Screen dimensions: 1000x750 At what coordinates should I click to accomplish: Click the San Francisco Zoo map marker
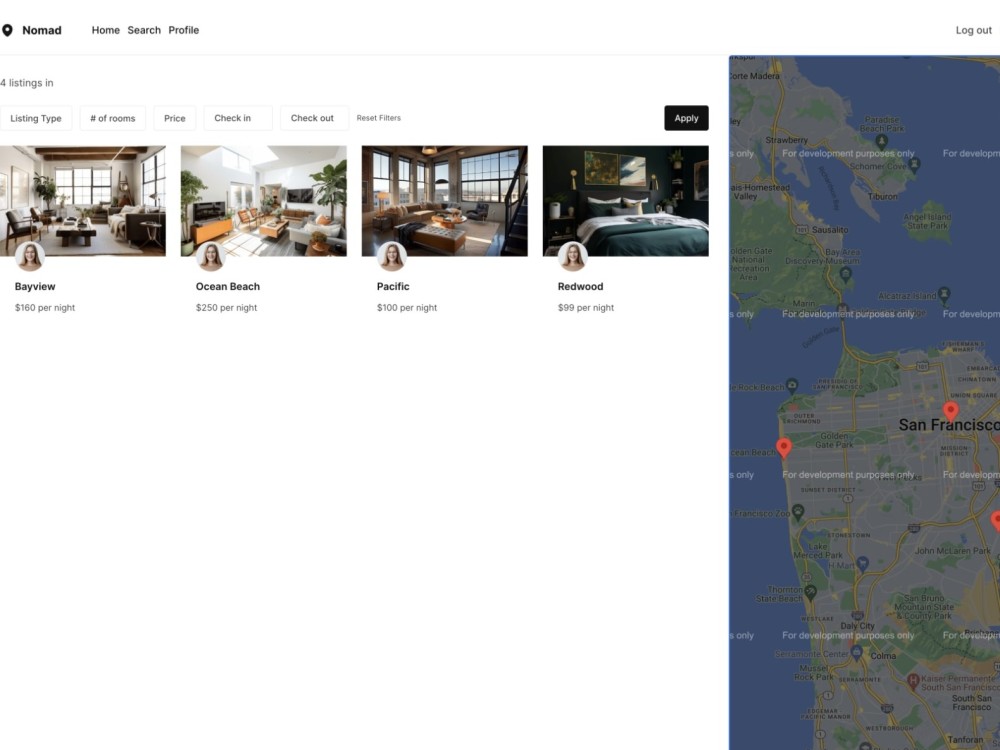[x=798, y=511]
